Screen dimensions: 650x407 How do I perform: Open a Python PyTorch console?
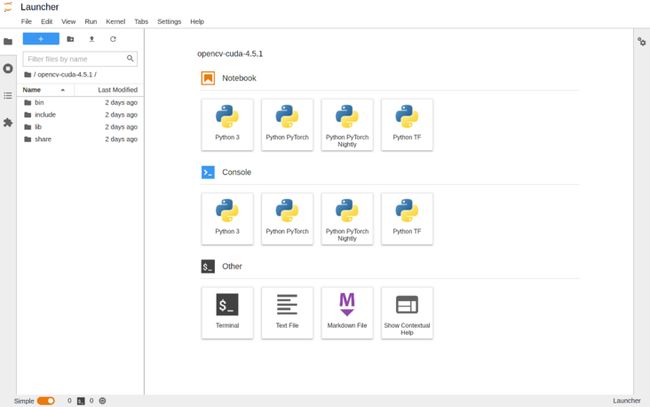pos(287,219)
